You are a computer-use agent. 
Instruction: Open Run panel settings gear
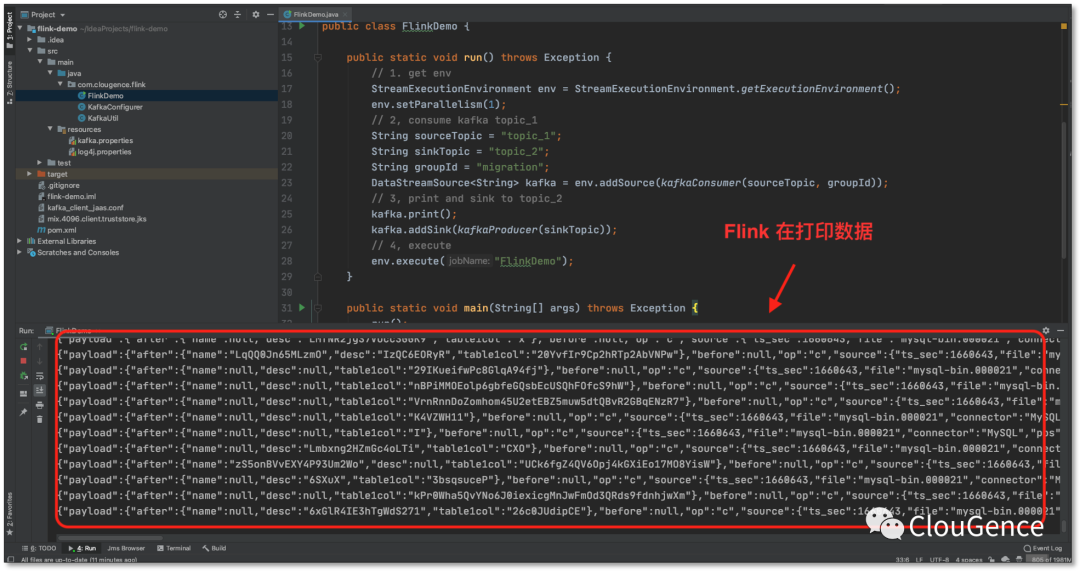click(1046, 331)
